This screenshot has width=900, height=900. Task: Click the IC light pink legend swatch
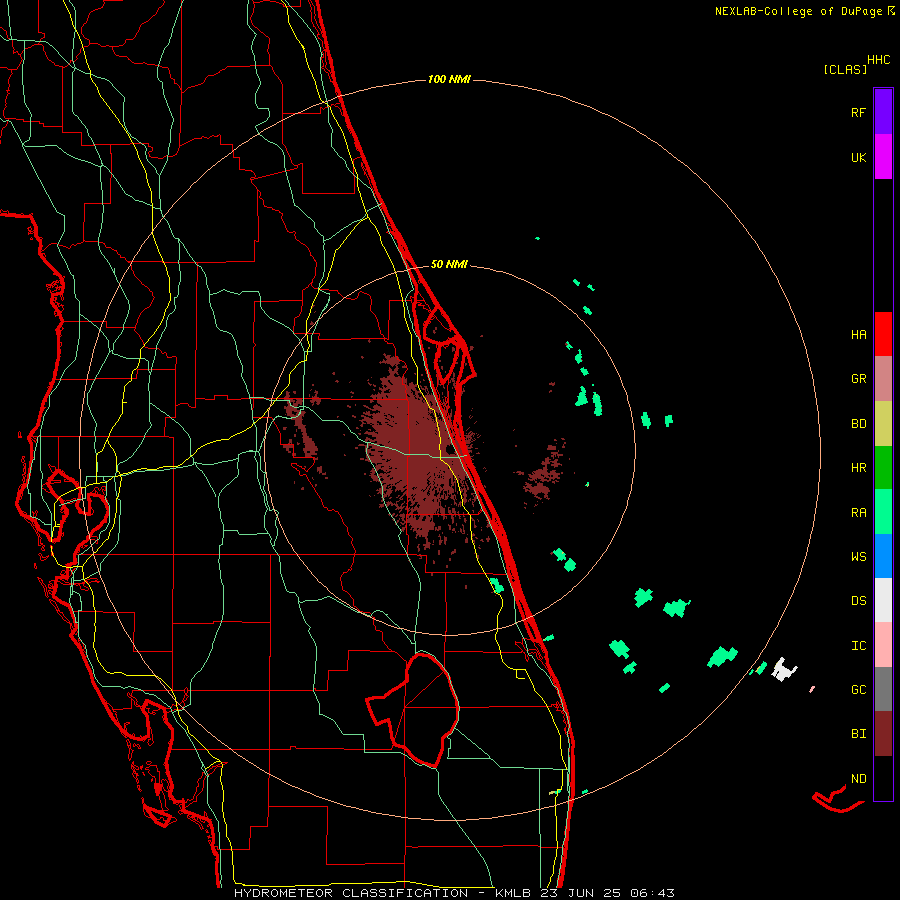[883, 645]
